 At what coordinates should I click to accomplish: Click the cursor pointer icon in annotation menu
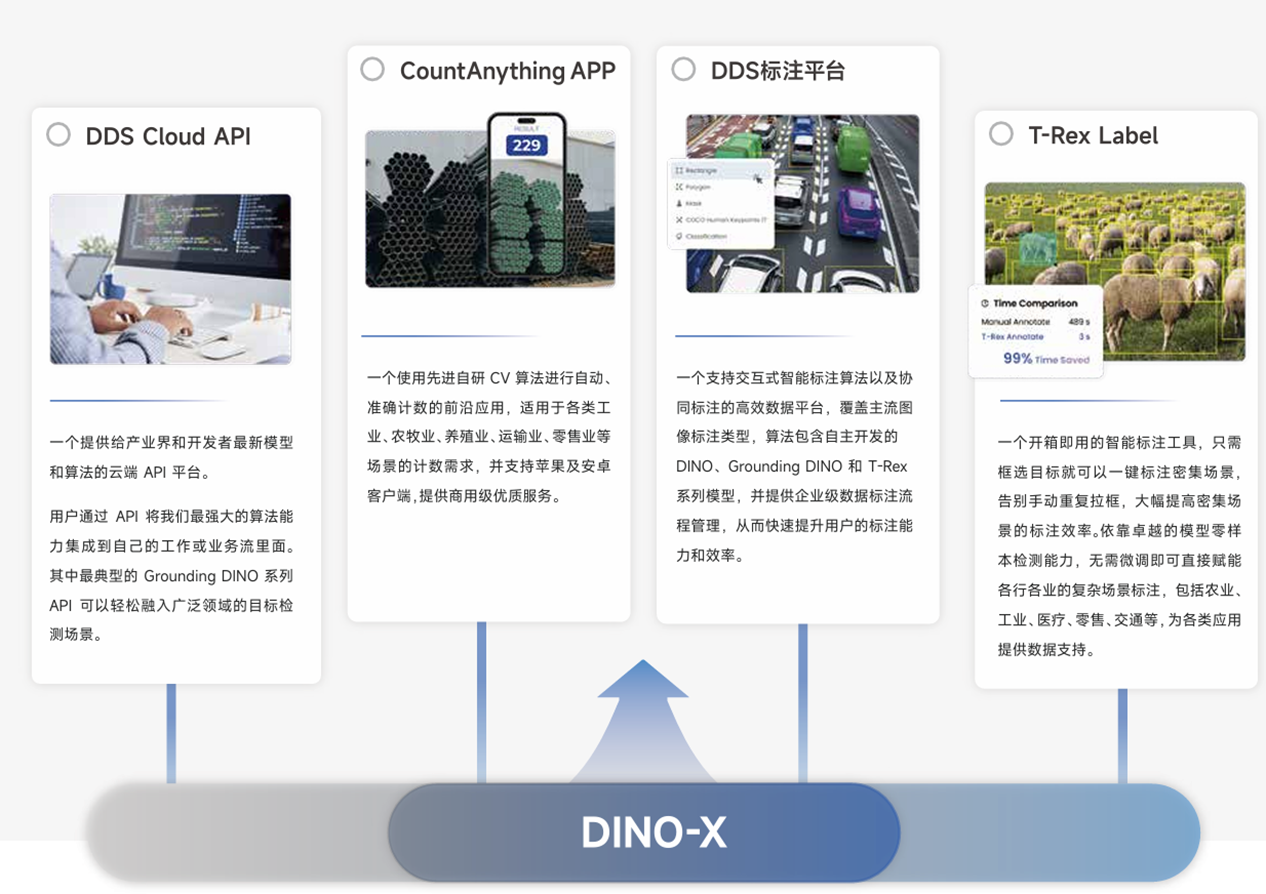coord(758,178)
